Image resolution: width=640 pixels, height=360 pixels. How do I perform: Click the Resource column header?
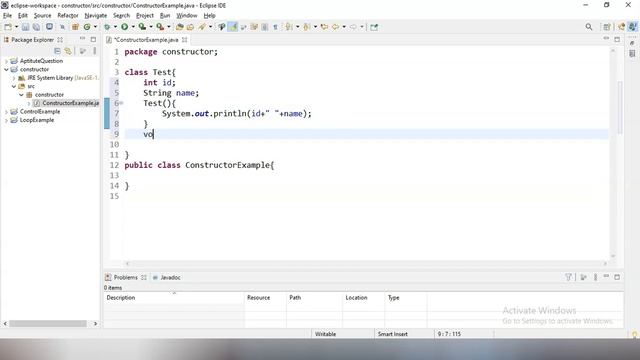258,298
